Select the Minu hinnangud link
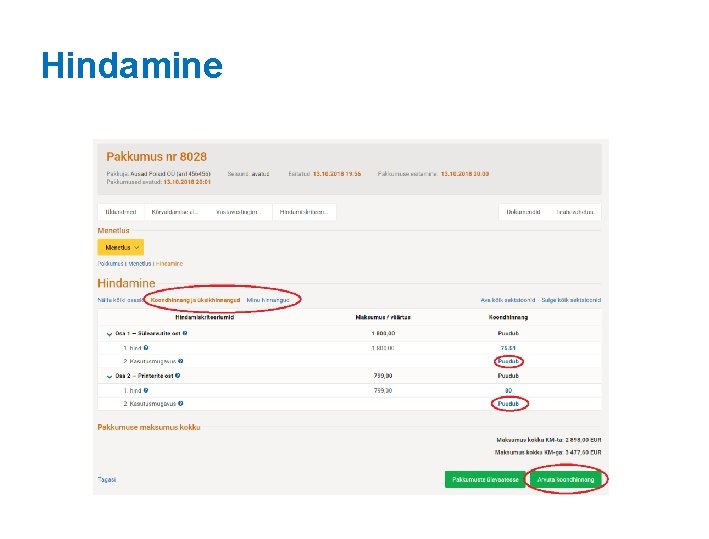The width and height of the screenshot is (709, 539). point(268,300)
